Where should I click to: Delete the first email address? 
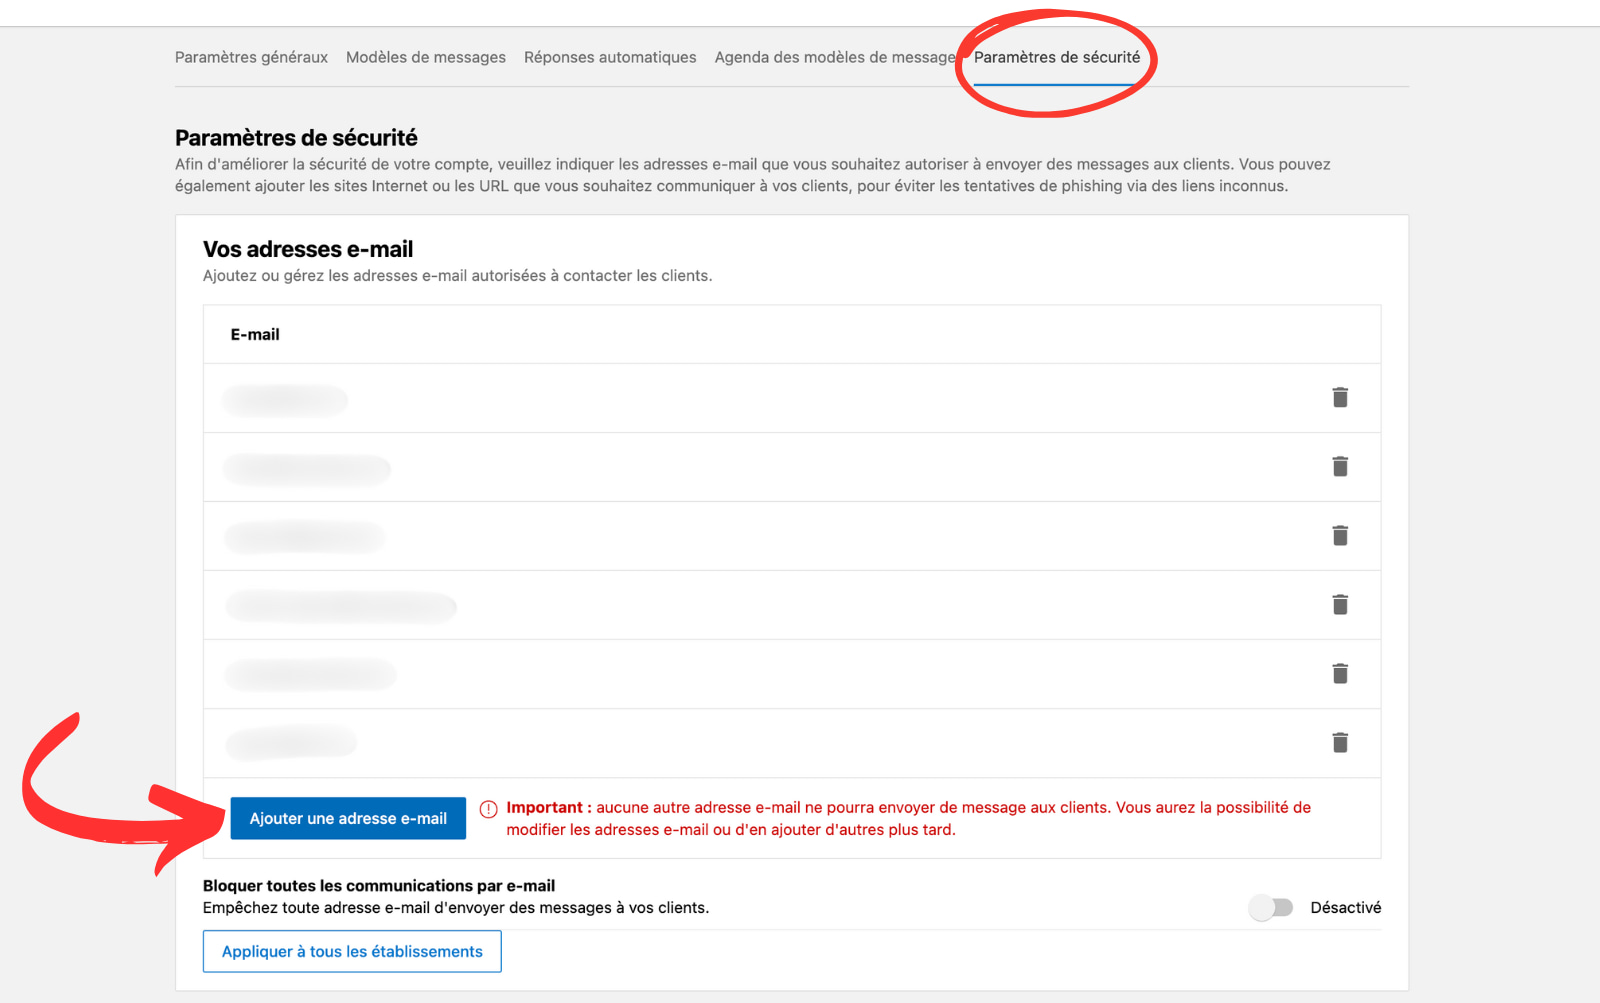point(1340,397)
